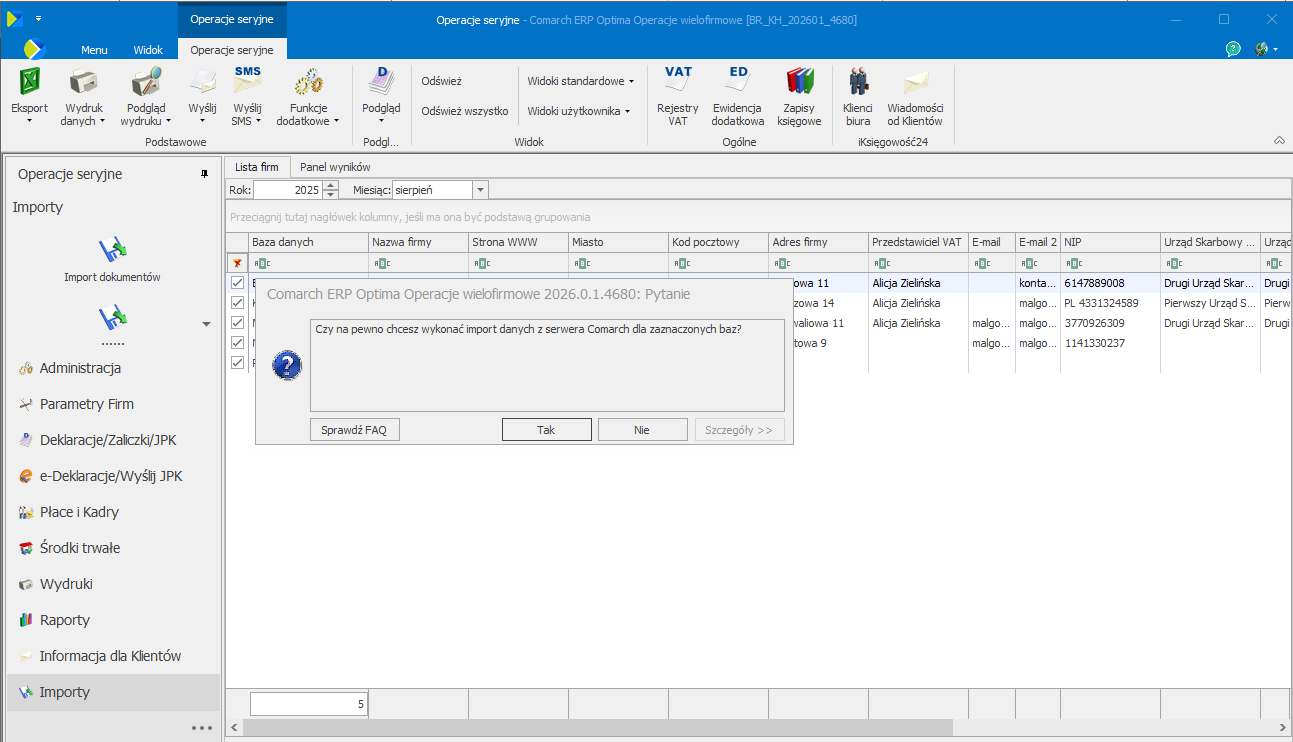Open the Zapisy księgowe books icon
The image size is (1293, 742).
coord(799,81)
